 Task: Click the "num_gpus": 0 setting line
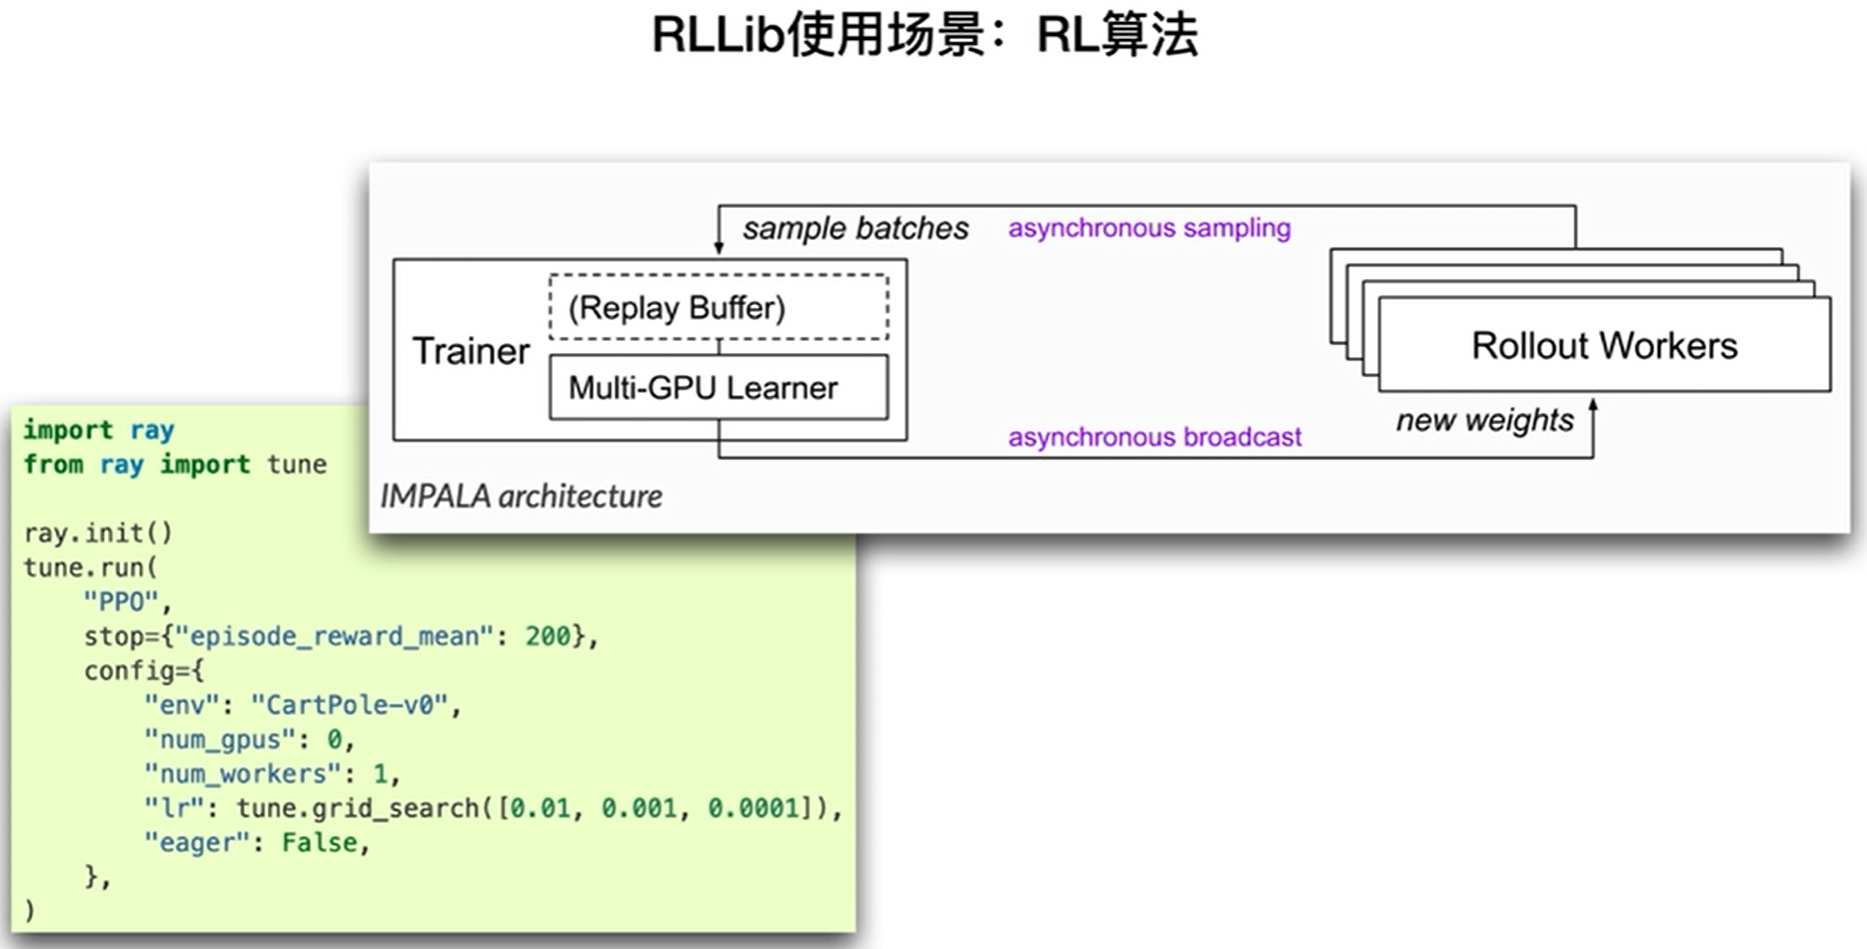[x=247, y=740]
